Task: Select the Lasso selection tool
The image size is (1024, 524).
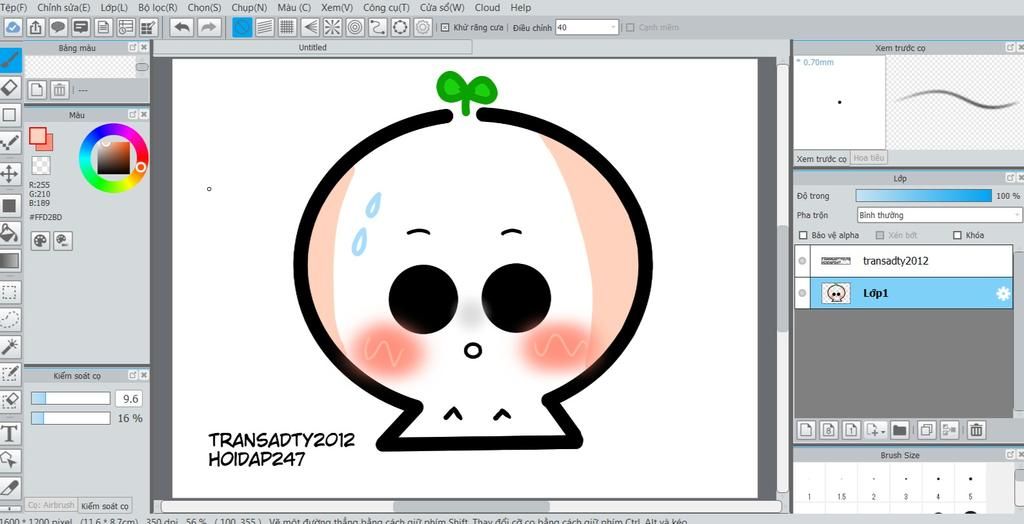Action: [10, 319]
